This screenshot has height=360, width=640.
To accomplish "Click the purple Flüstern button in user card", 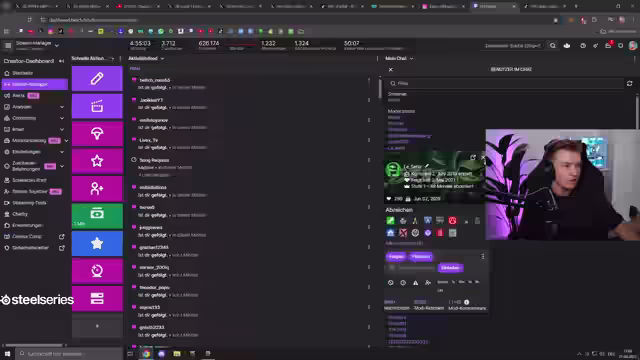I will click(x=421, y=256).
